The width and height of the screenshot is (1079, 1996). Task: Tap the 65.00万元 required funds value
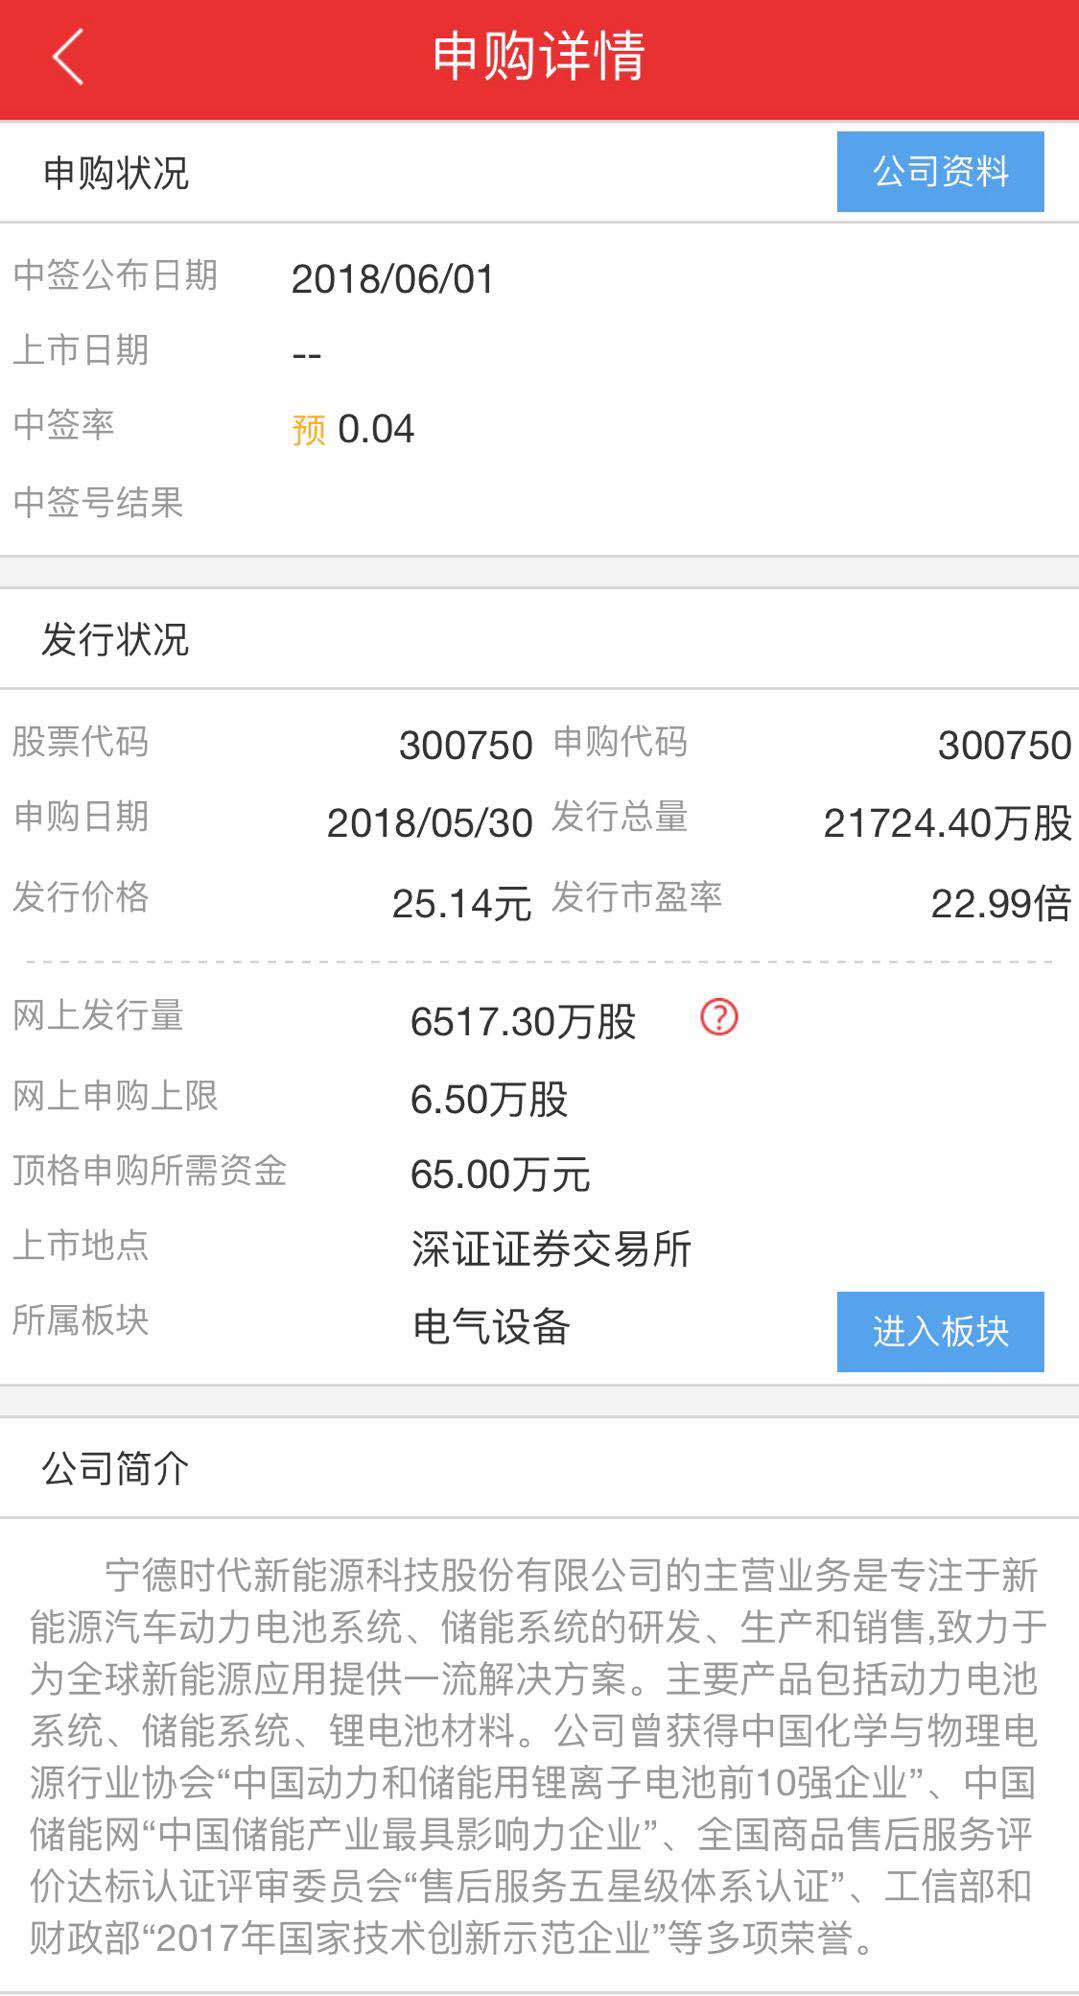[500, 1174]
